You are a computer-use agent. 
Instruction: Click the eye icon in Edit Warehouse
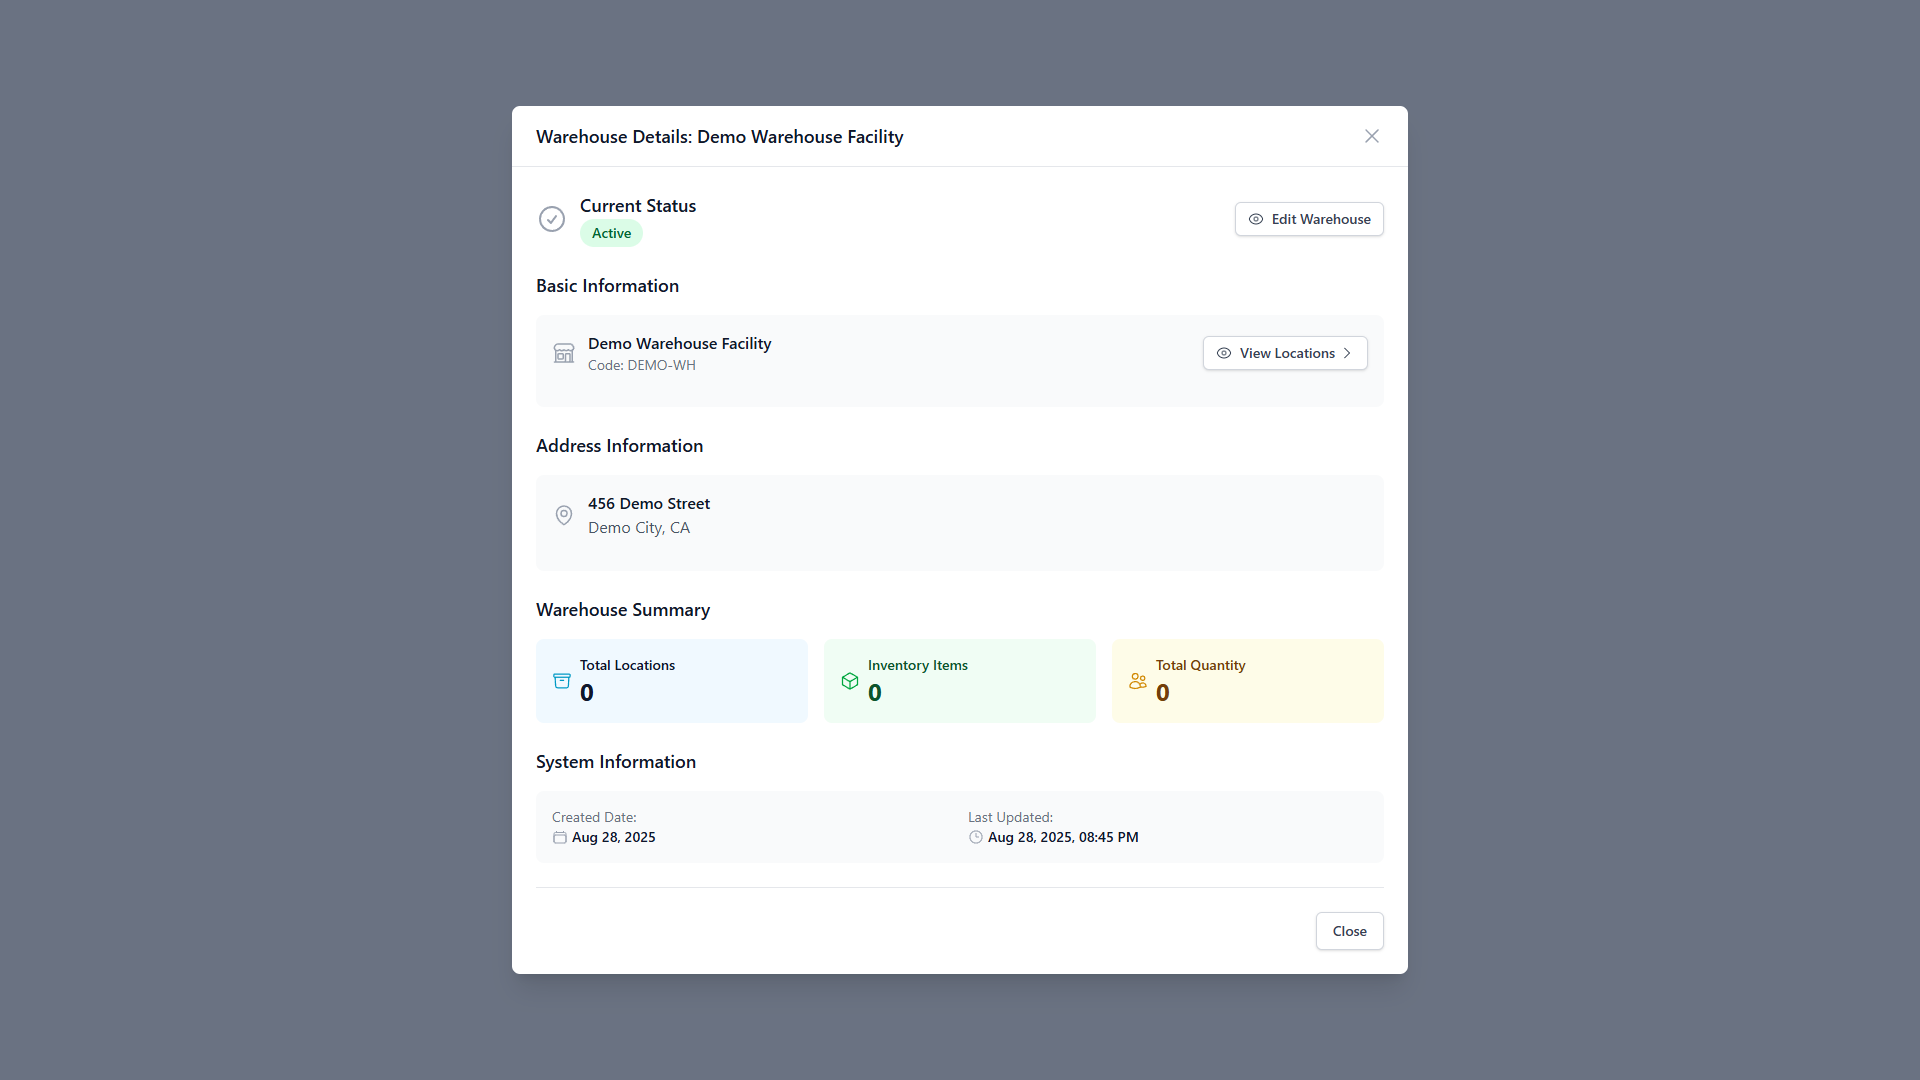(1256, 219)
